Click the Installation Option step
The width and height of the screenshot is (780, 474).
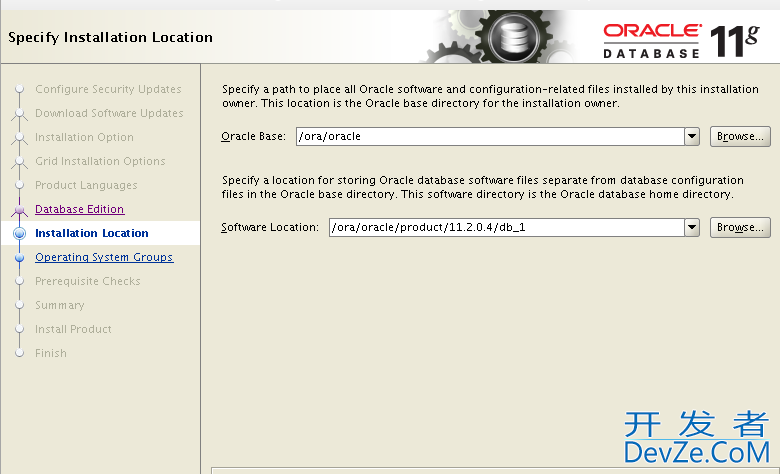[84, 137]
